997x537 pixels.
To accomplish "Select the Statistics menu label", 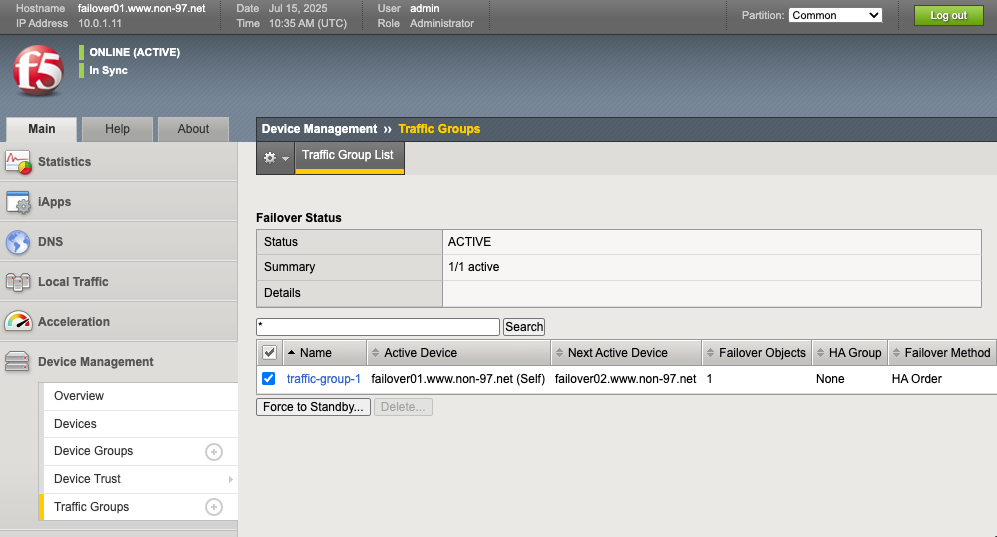I will tap(64, 162).
